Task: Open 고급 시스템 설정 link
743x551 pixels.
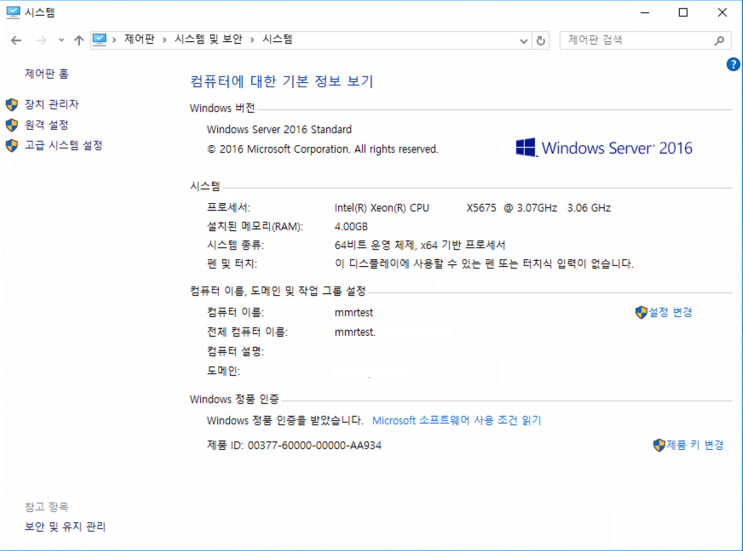Action: pos(63,145)
